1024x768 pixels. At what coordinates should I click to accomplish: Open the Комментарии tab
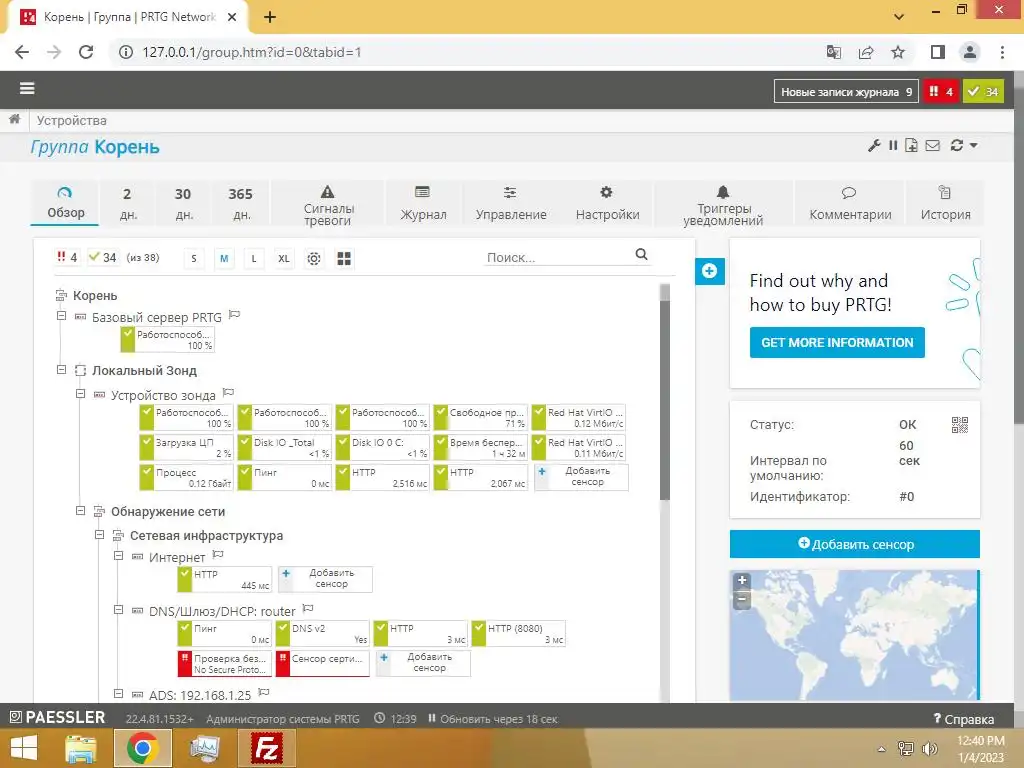[850, 203]
